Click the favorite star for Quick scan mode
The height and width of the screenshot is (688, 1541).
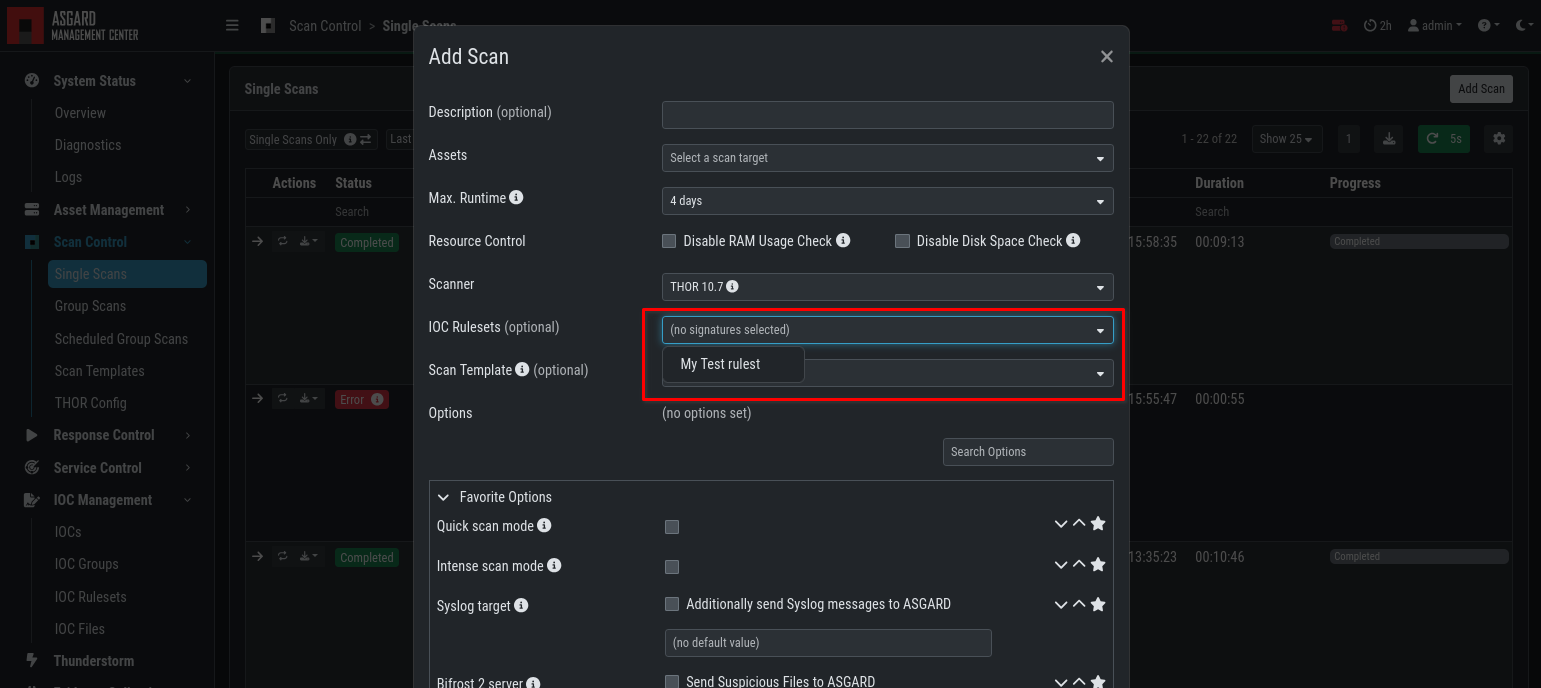1098,524
